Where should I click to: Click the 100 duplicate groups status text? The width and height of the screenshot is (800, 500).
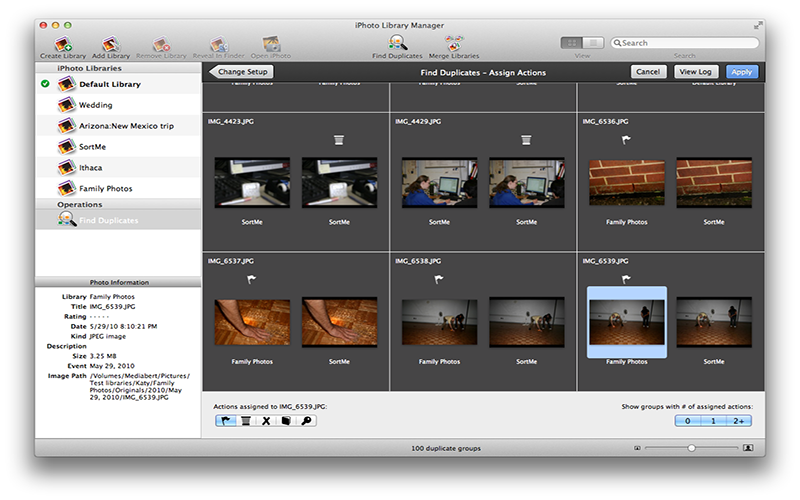pyautogui.click(x=446, y=448)
